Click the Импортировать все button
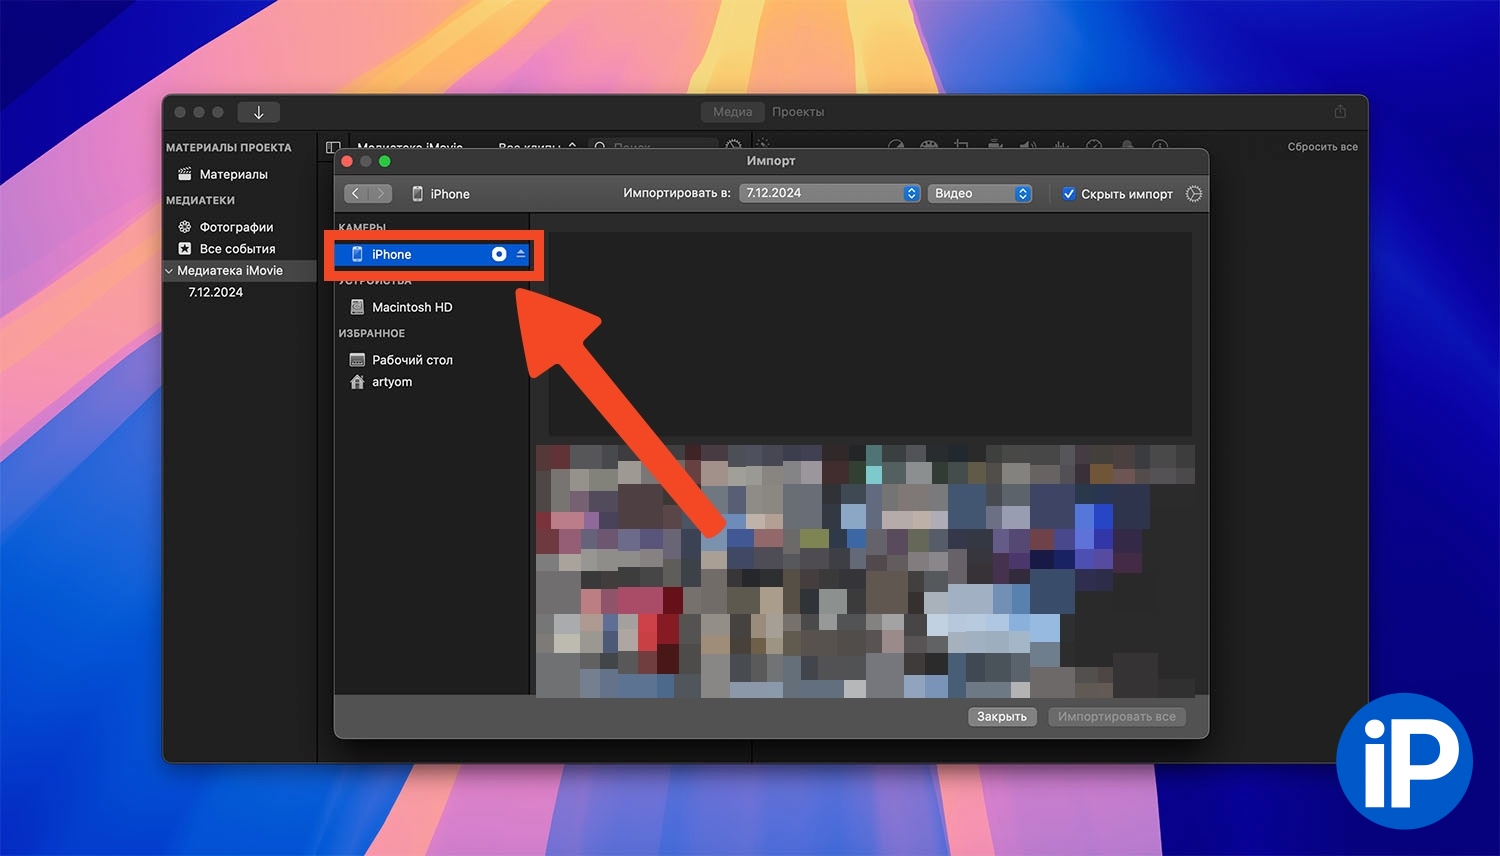 point(1117,717)
